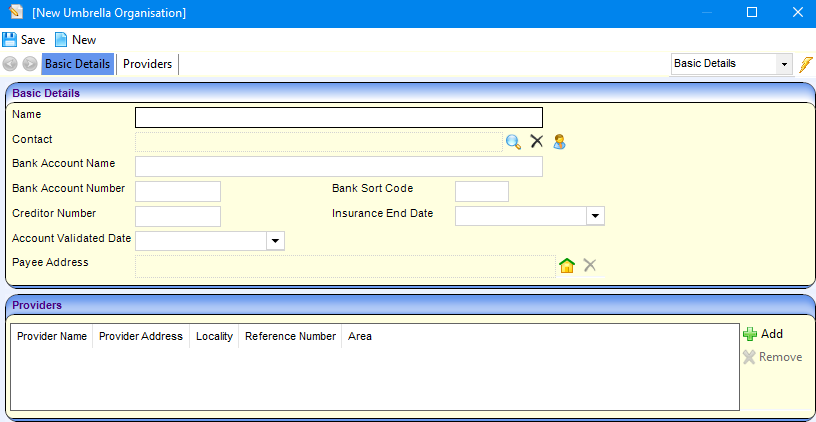Image resolution: width=816 pixels, height=422 pixels.
Task: Expand the Insurance End Date dropdown
Action: (x=594, y=216)
